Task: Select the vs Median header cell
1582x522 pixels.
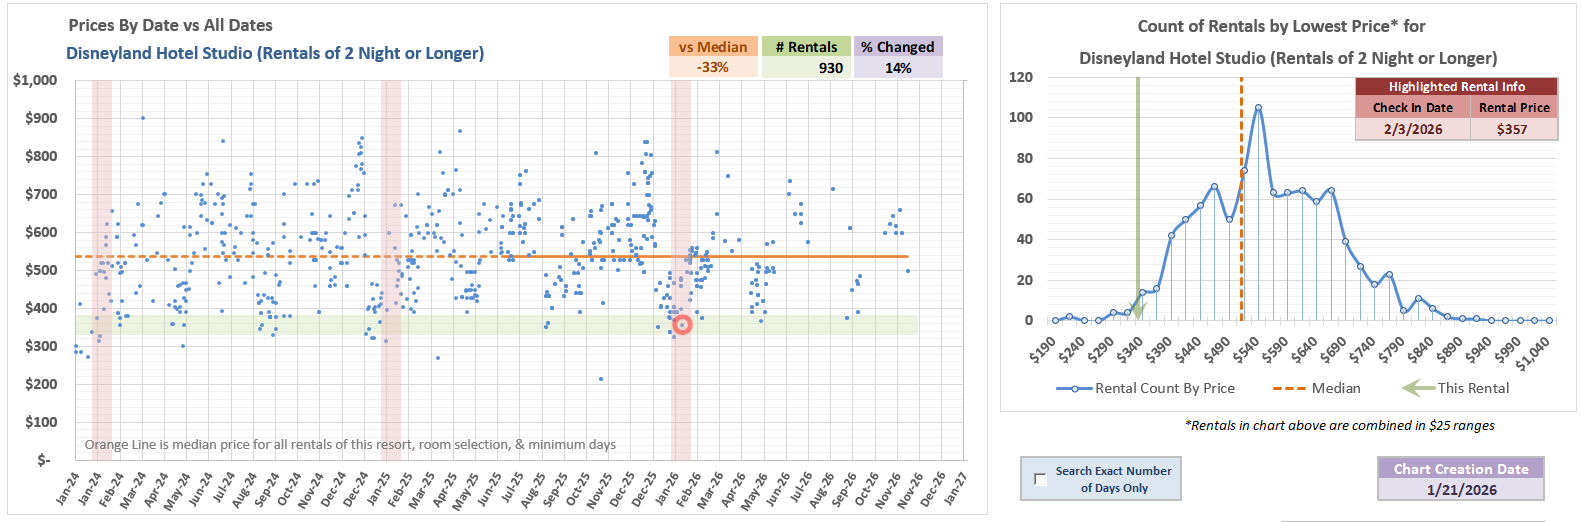Action: tap(712, 47)
